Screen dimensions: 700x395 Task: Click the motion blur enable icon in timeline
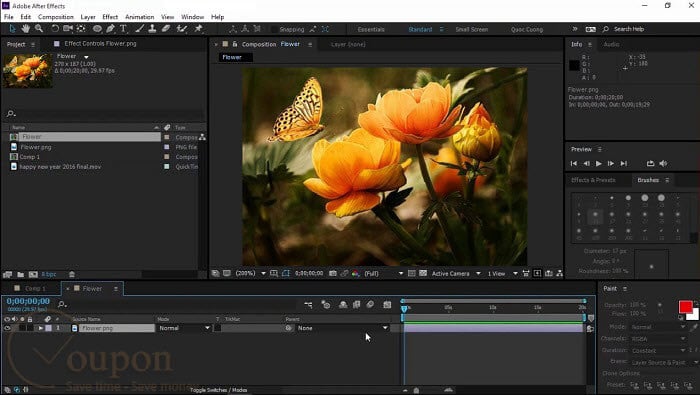370,304
